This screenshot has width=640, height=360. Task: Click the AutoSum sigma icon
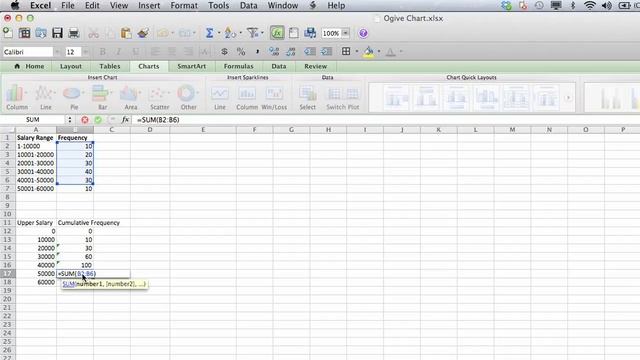(x=209, y=33)
